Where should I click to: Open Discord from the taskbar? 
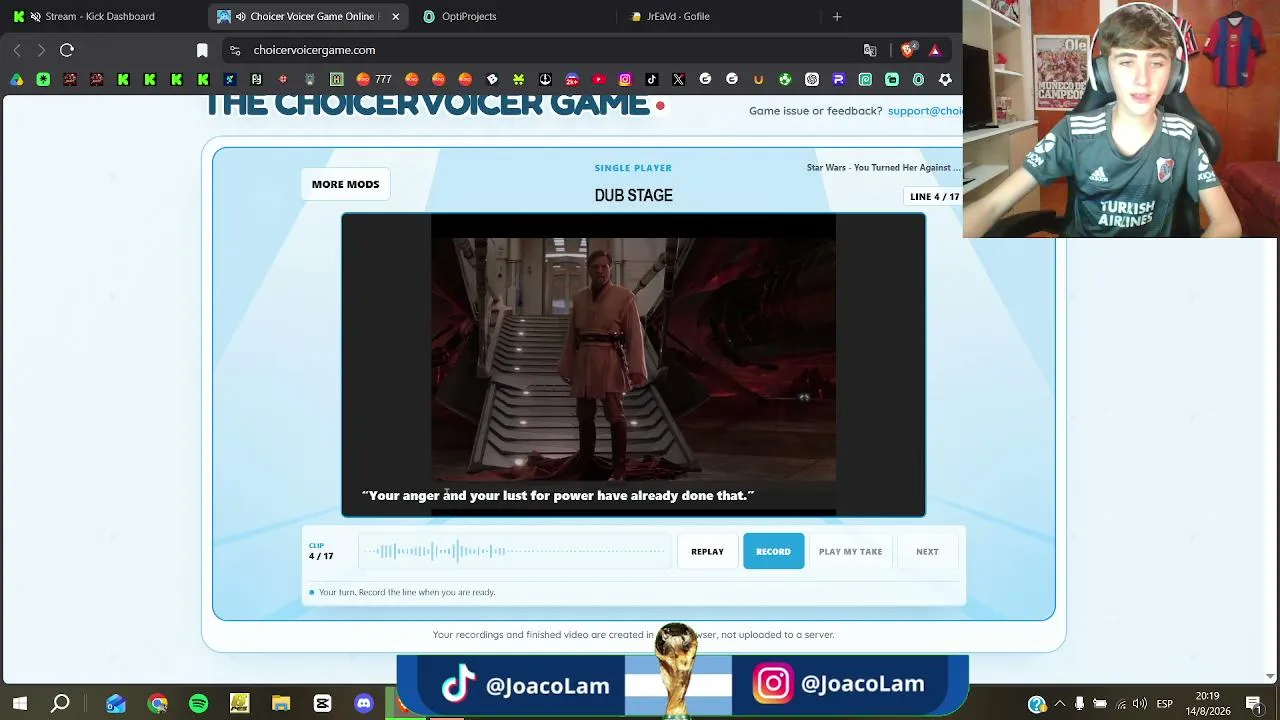(x=364, y=704)
